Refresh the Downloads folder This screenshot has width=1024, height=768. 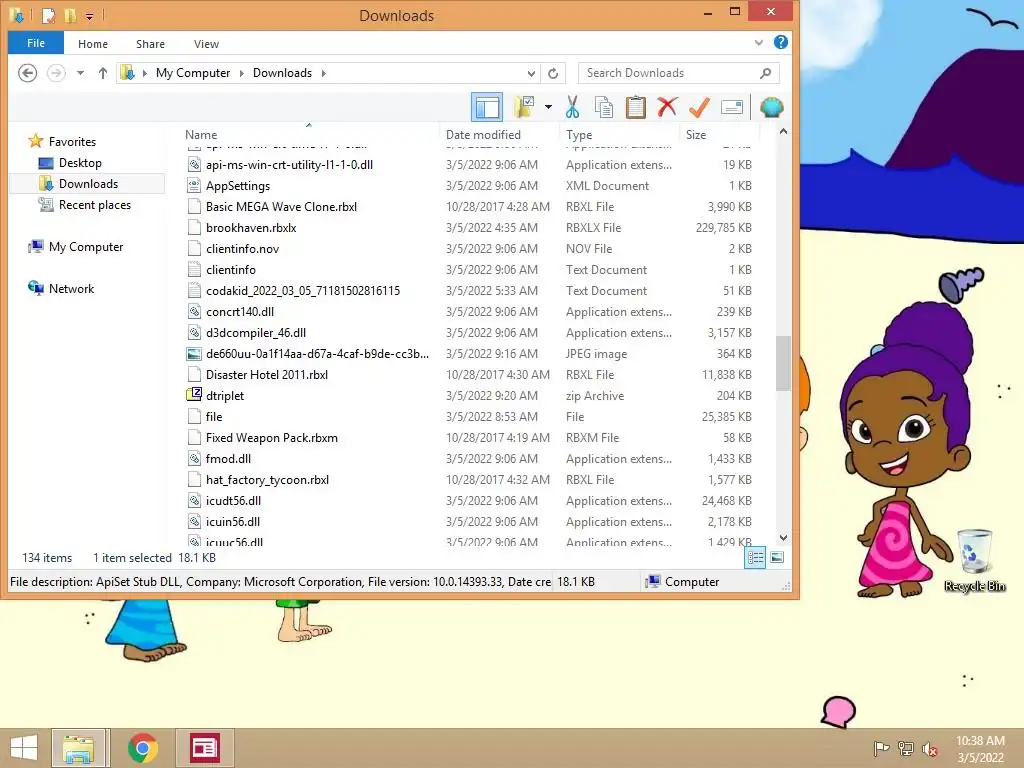tap(553, 73)
